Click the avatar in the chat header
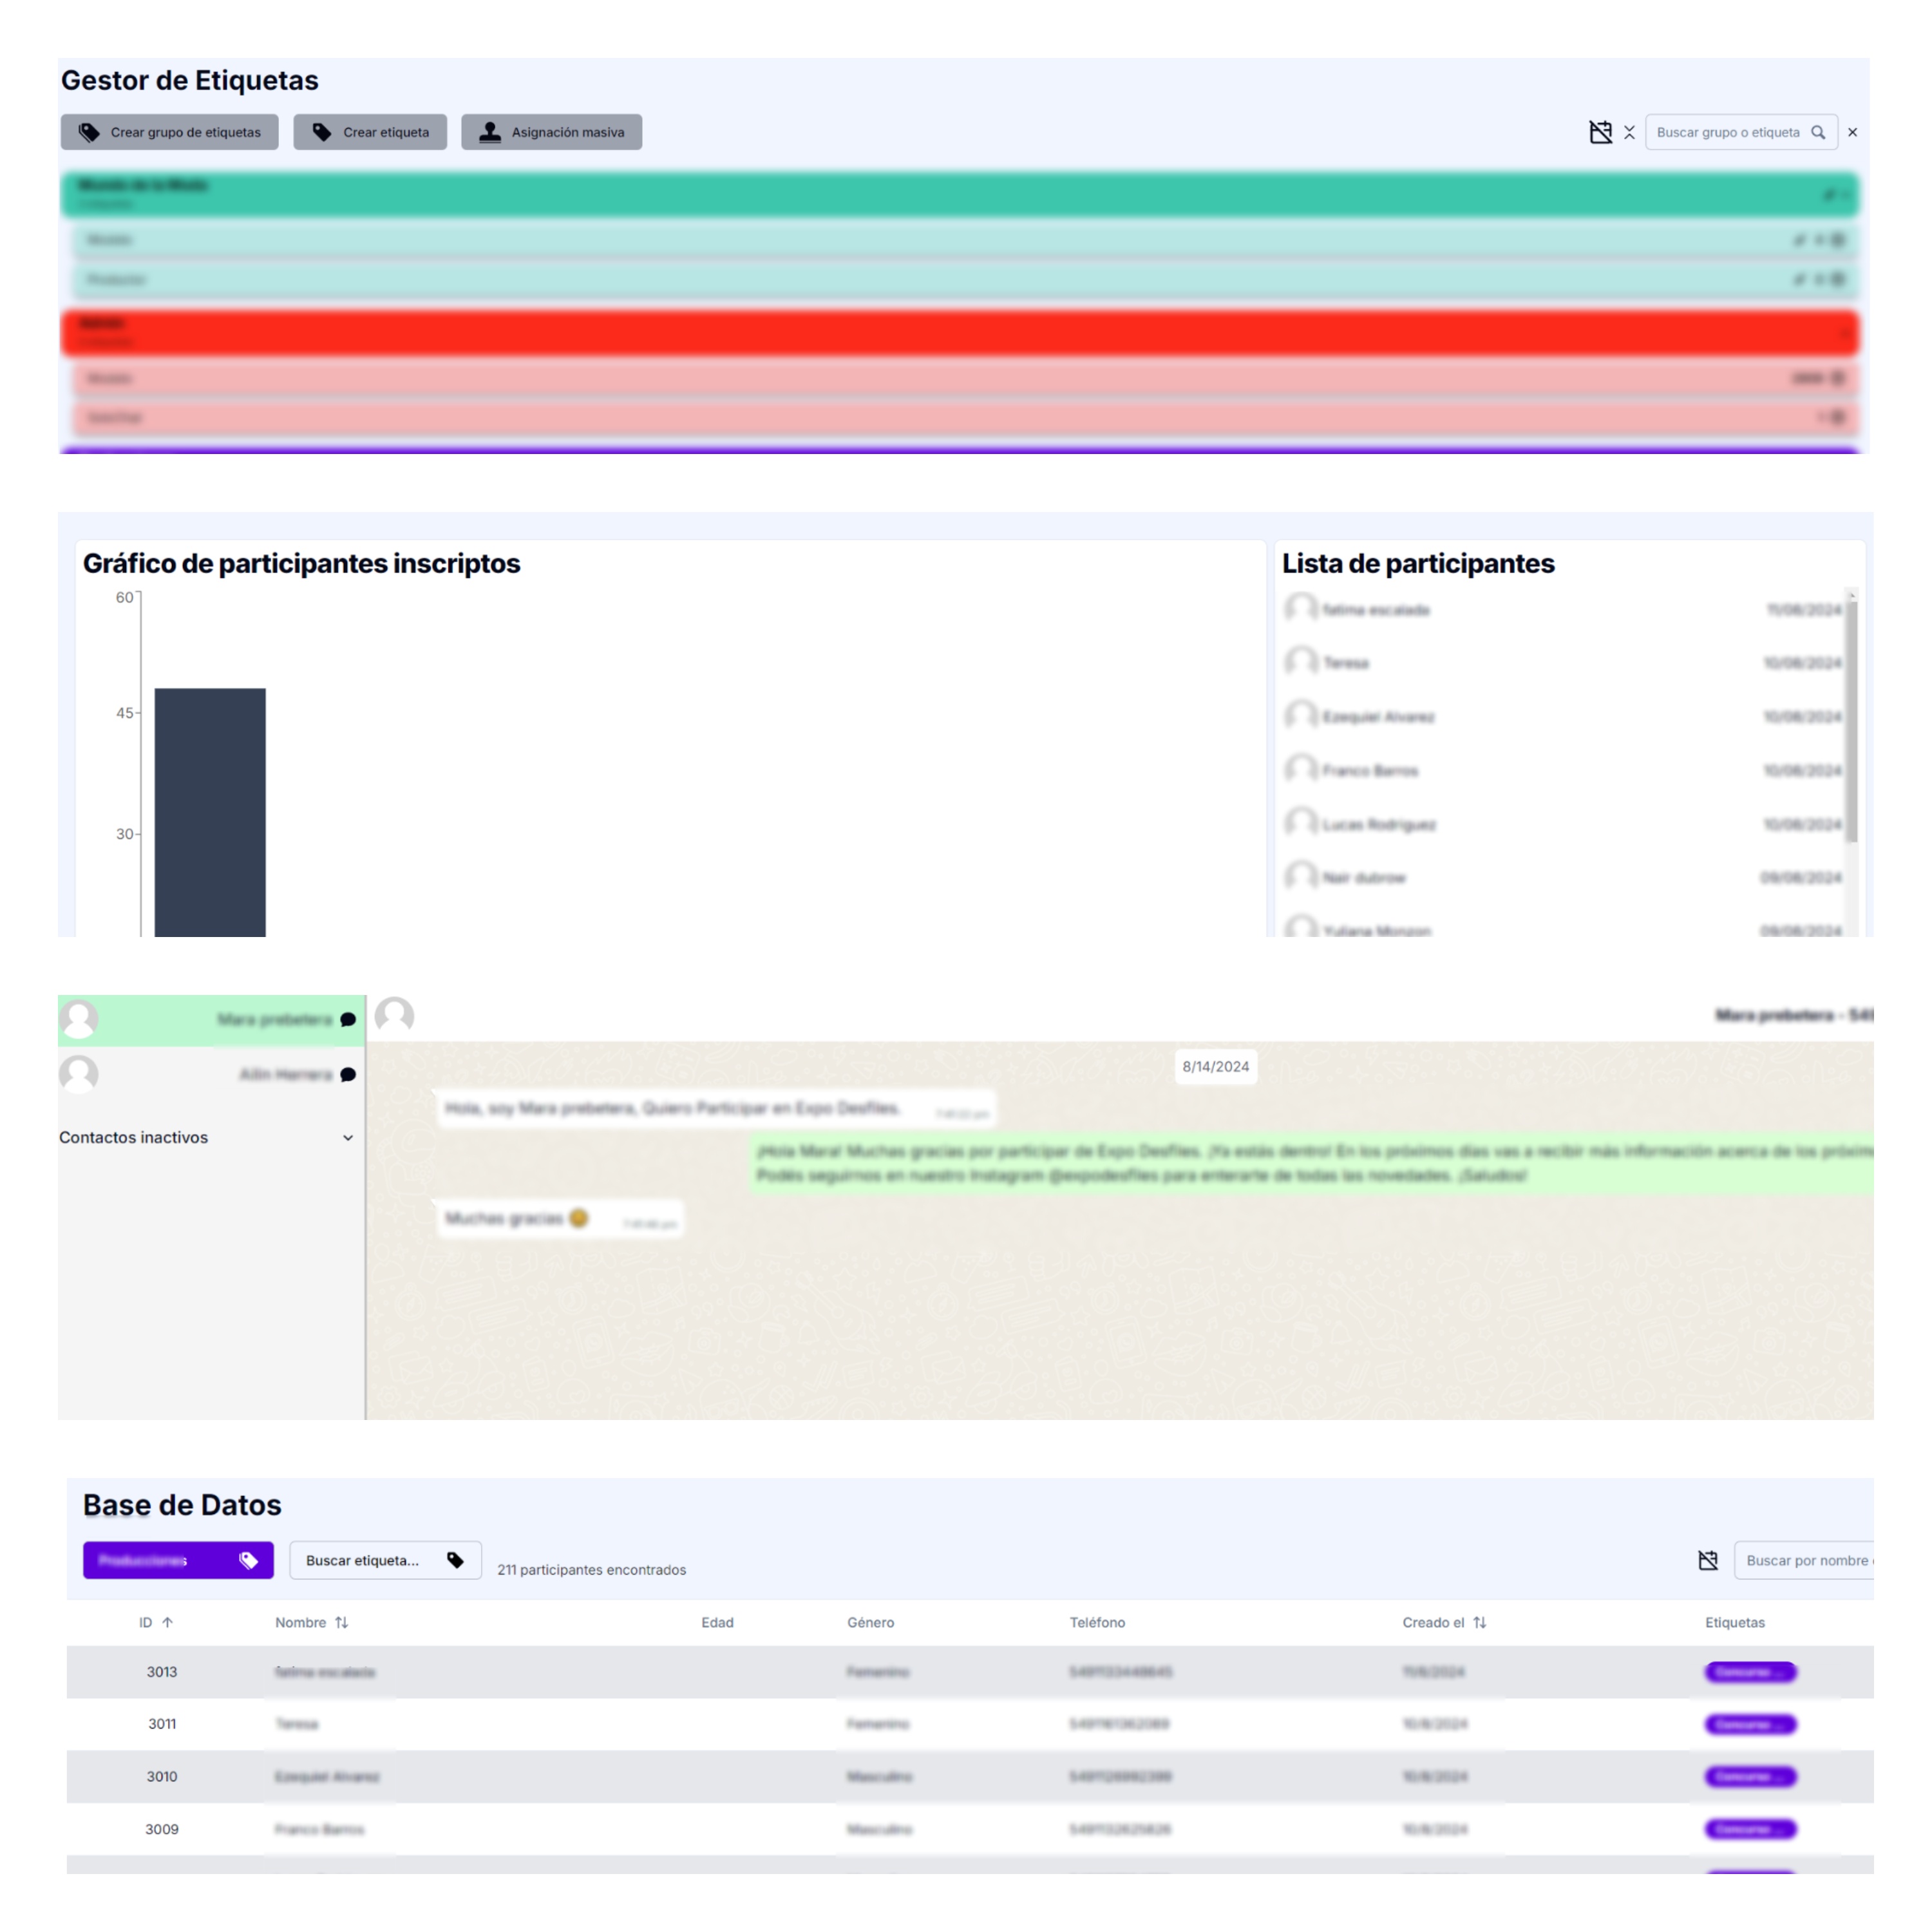1932x1932 pixels. (394, 1015)
